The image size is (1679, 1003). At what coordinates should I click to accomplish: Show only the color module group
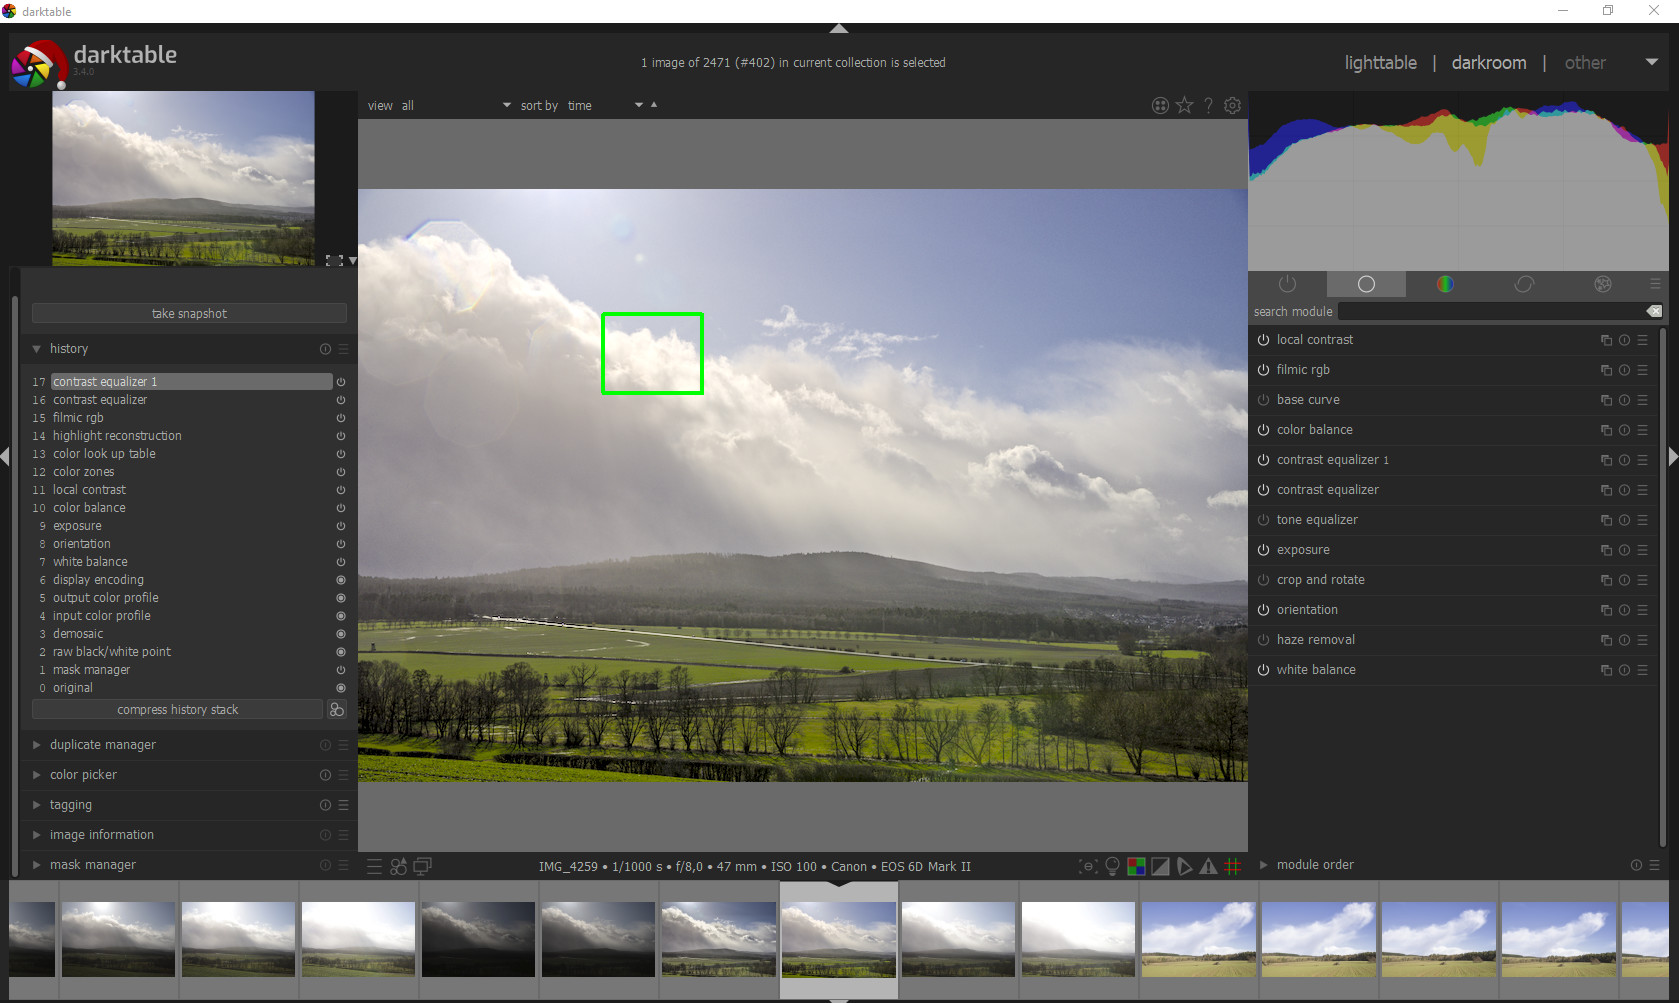pos(1444,284)
